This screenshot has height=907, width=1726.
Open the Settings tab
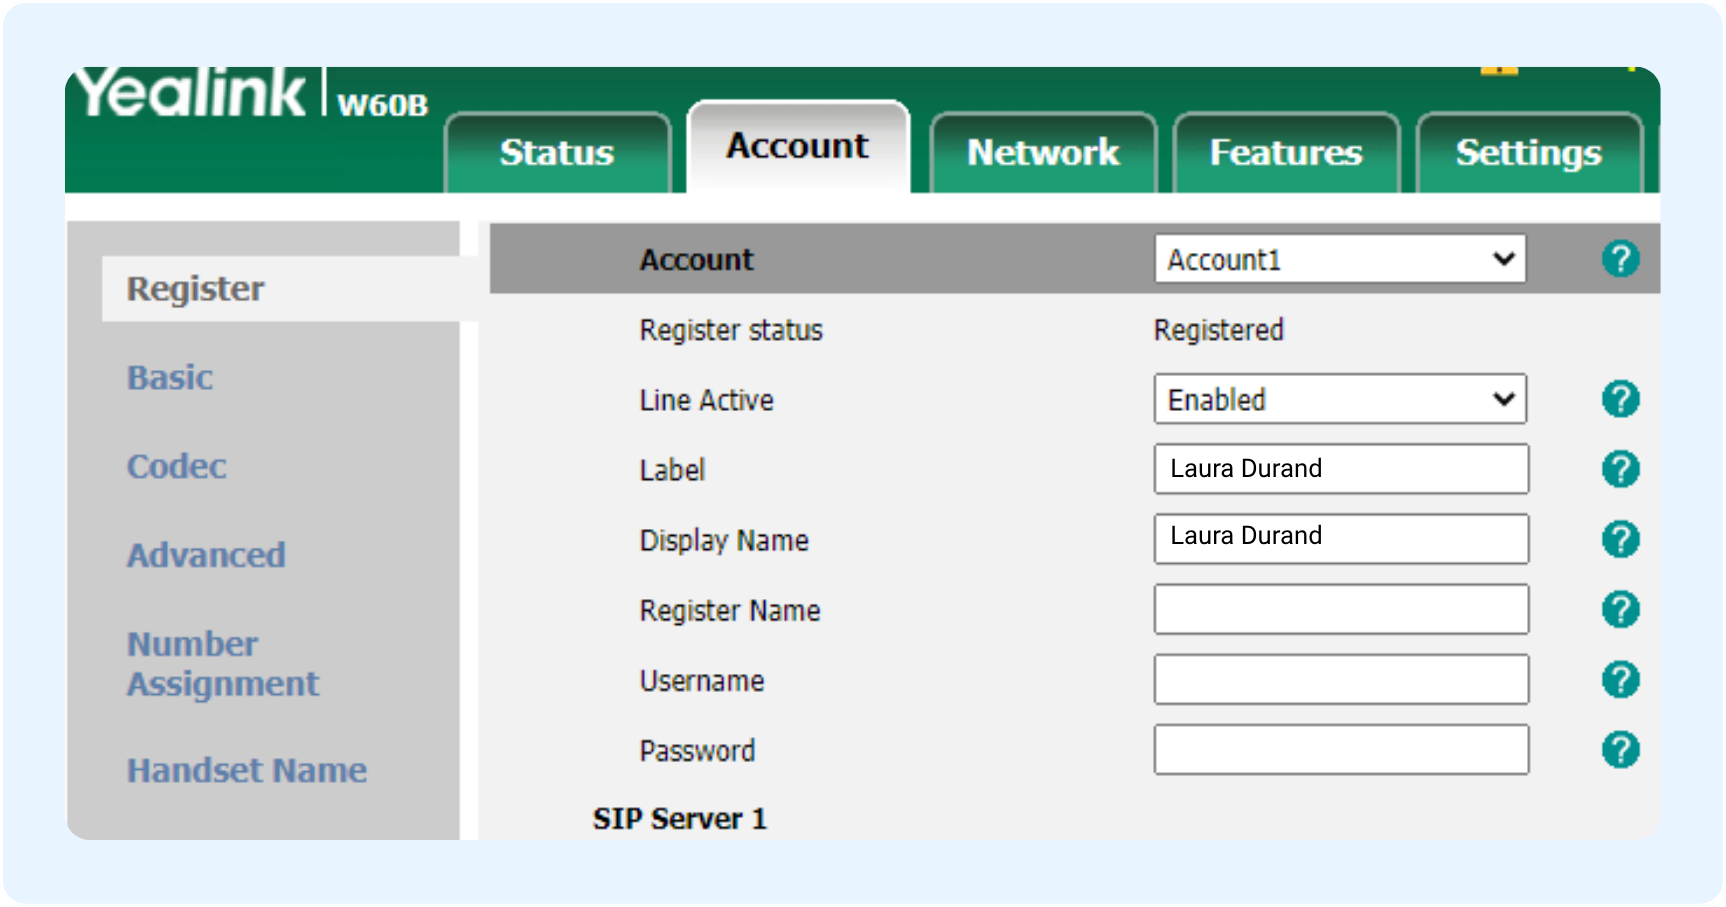1527,153
